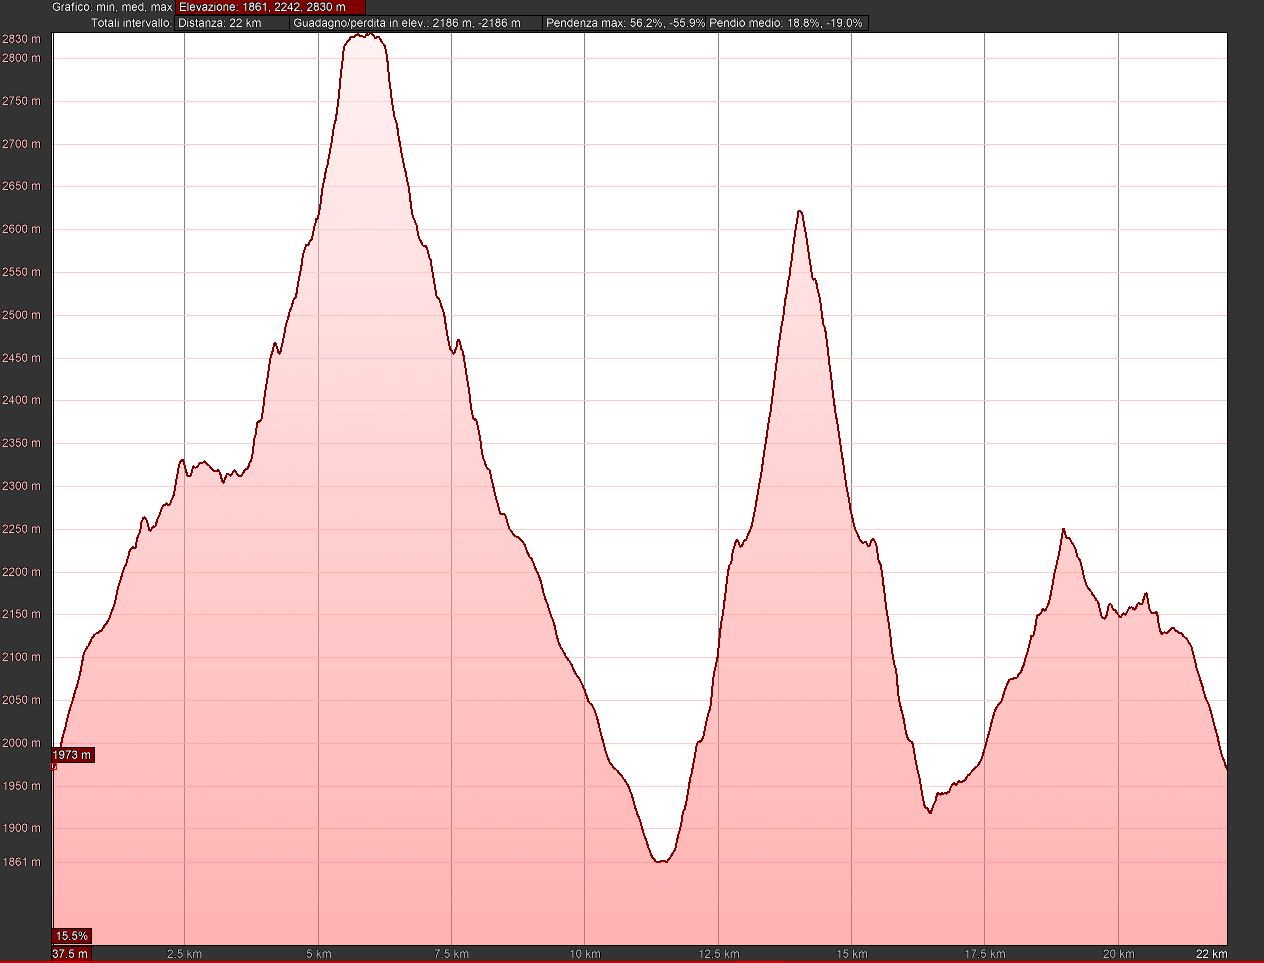The width and height of the screenshot is (1264, 963).
Task: Click the small red cursor square marker
Action: 53,767
